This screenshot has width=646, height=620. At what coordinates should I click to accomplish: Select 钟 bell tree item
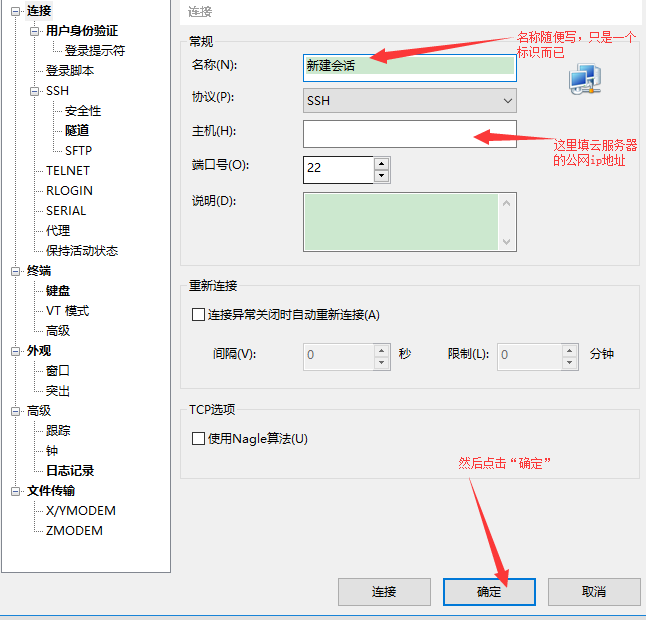click(52, 451)
